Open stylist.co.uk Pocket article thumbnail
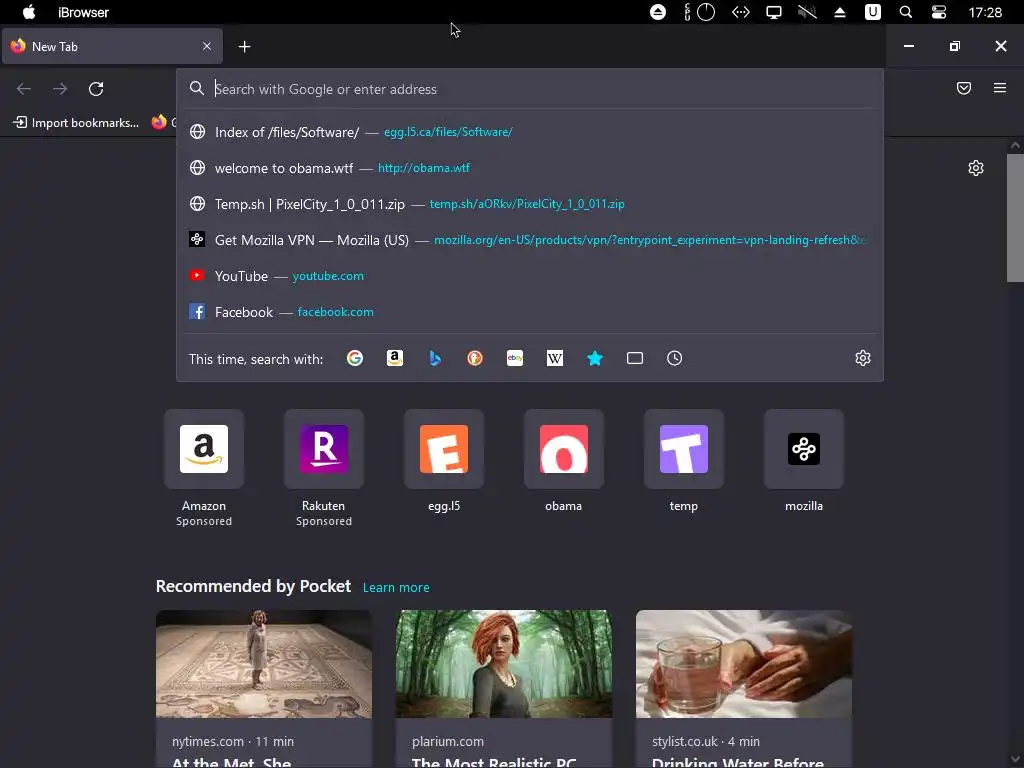The width and height of the screenshot is (1024, 768). [744, 664]
